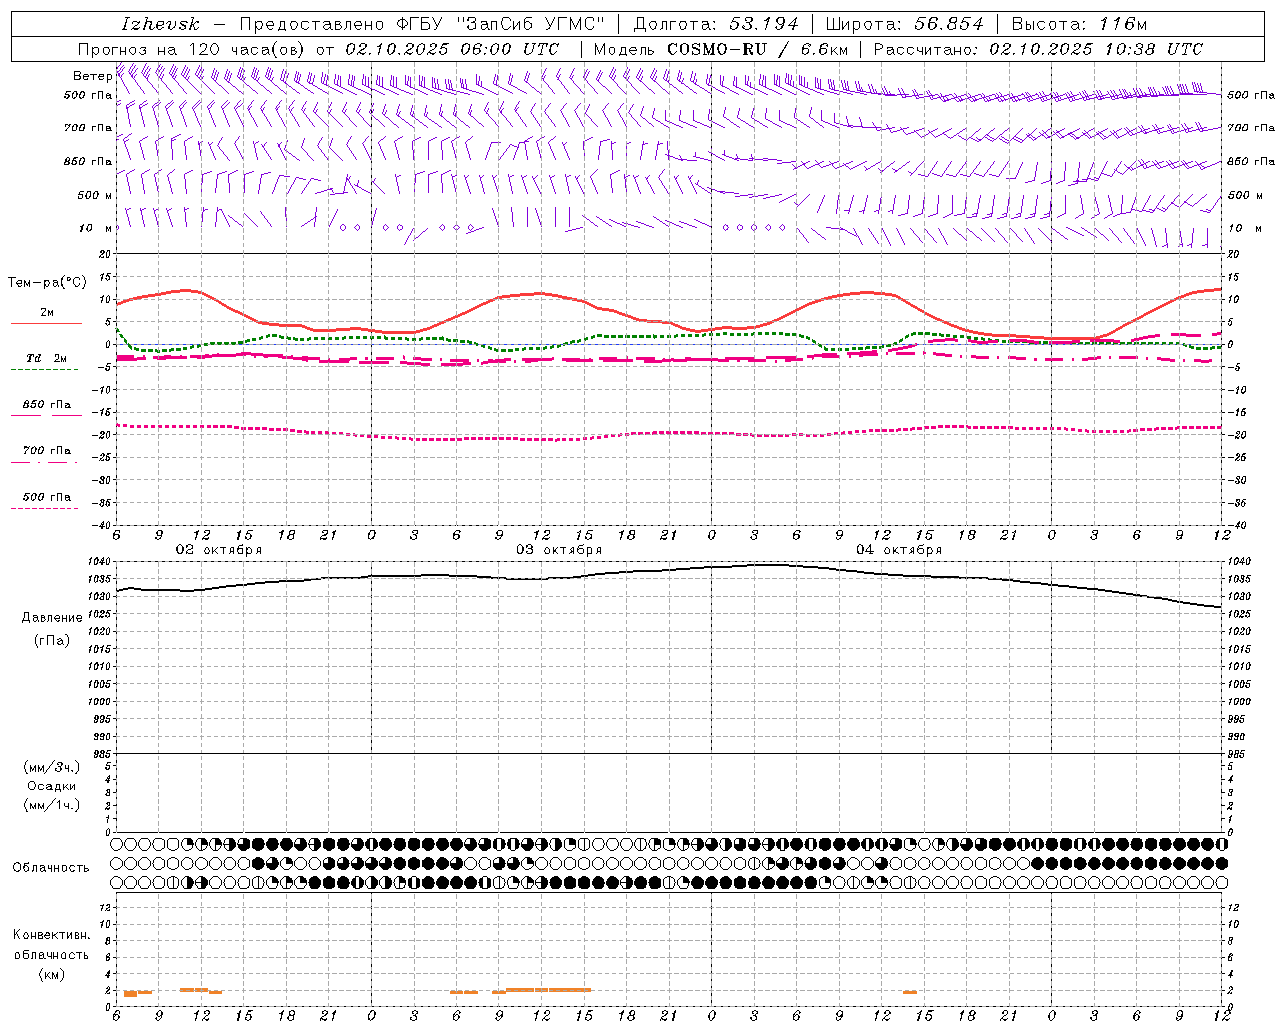Click the 700 гПа temperature legend label

coord(47,451)
